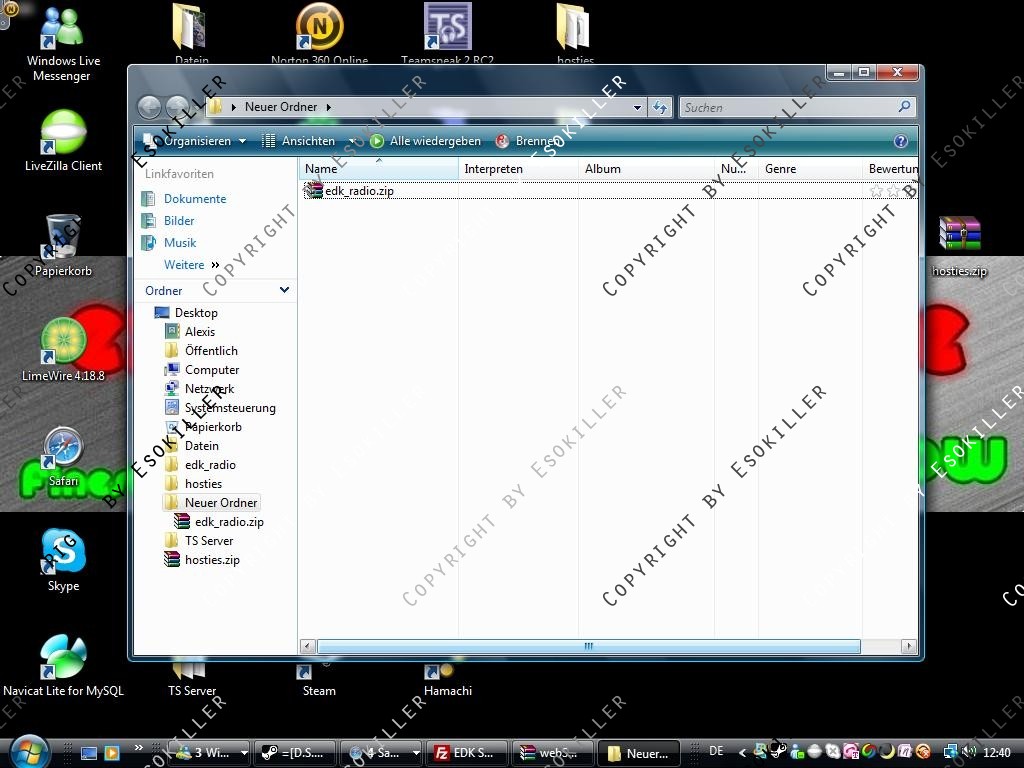Expand the Ansichten view options arrow
1024x768 pixels.
[x=351, y=142]
